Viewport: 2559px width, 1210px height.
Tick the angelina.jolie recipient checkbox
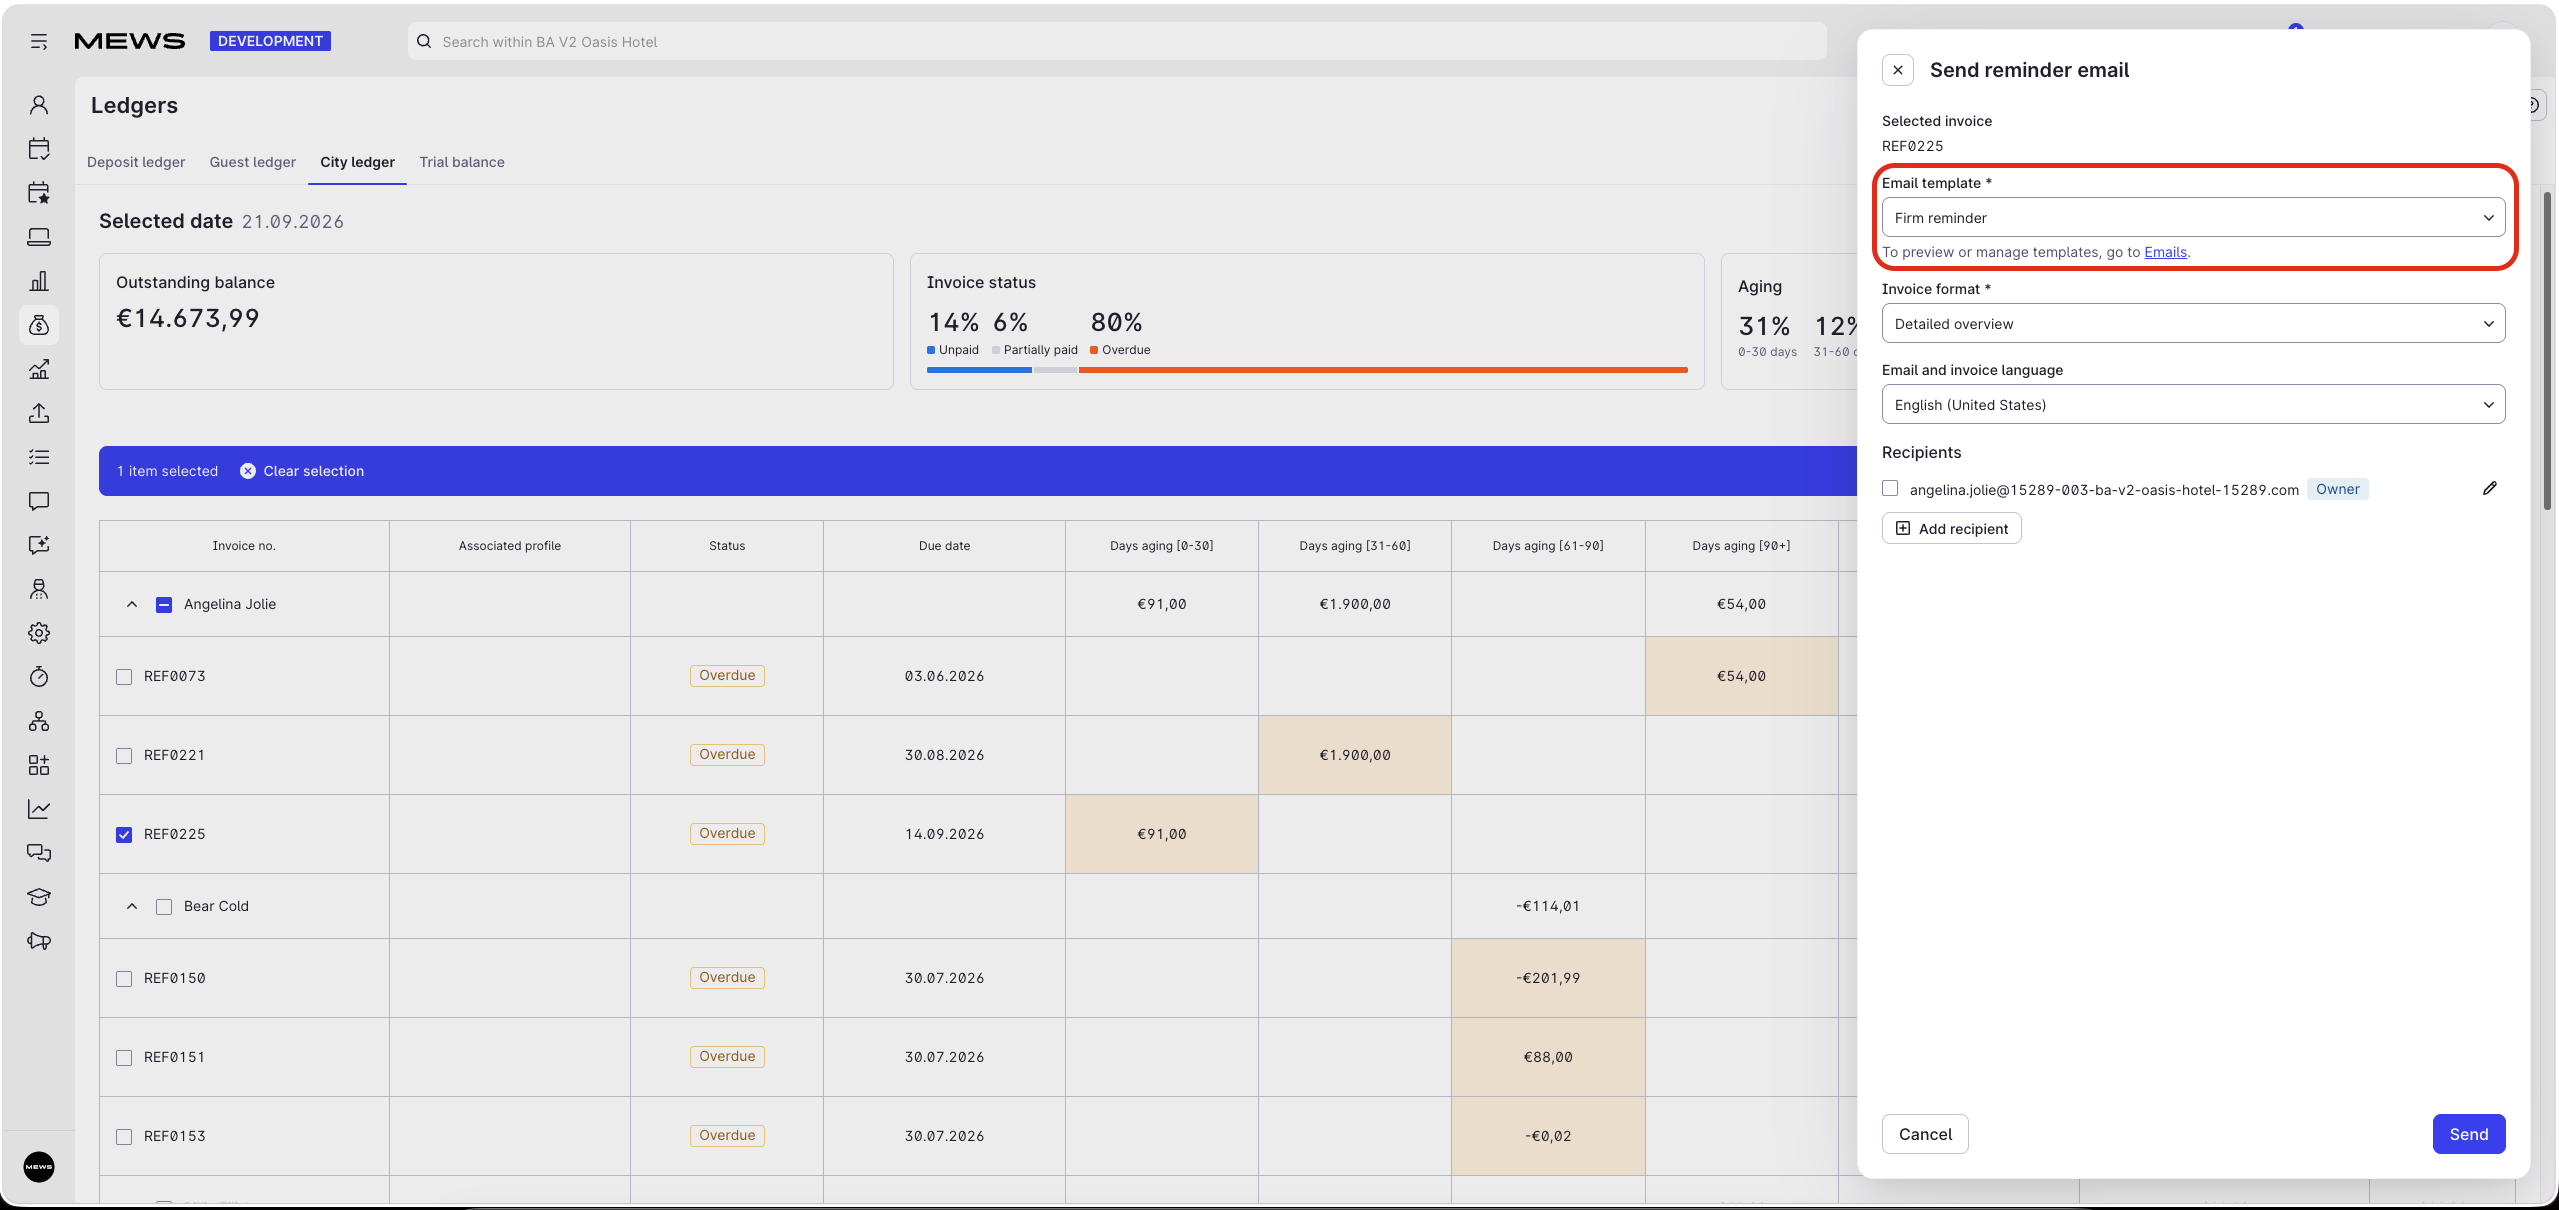pyautogui.click(x=1890, y=488)
